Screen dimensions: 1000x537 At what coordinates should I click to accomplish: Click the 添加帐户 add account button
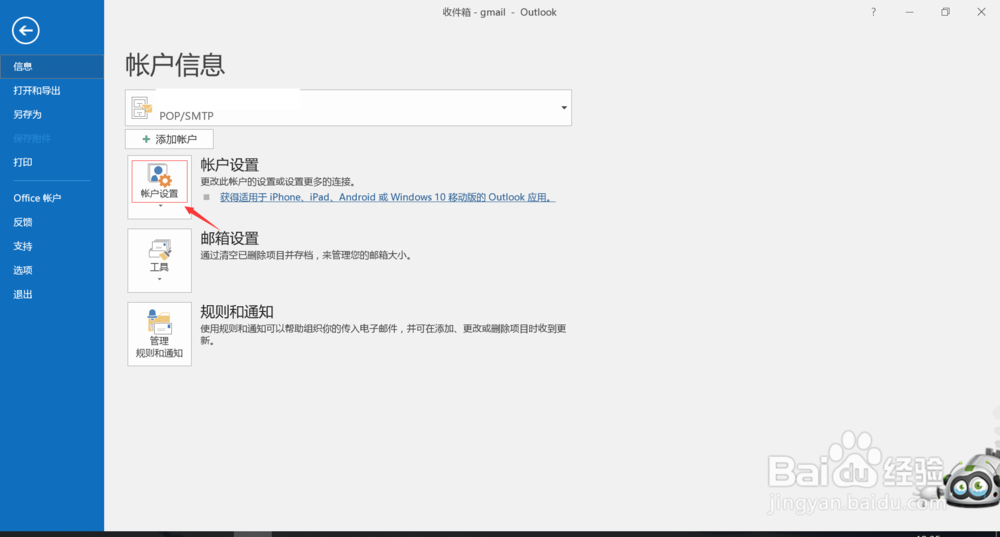[x=169, y=139]
